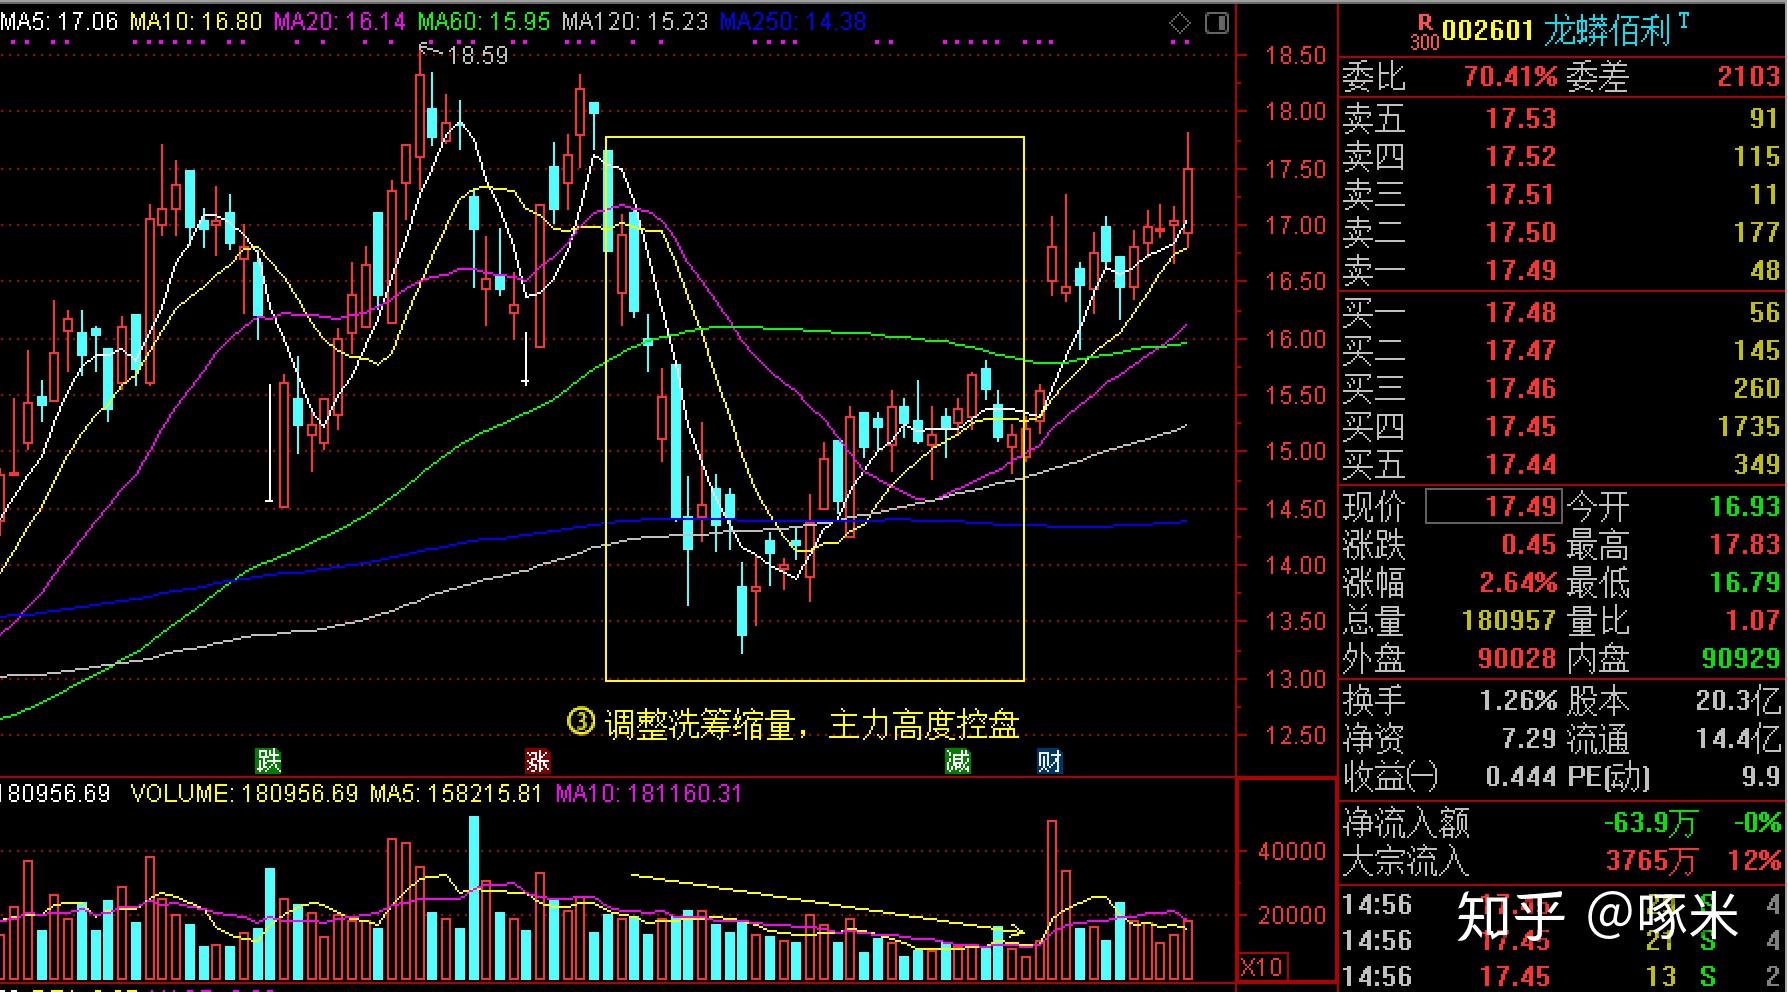Viewport: 1788px width, 992px height.
Task: Select the 卖一 ask price 17.49
Action: (x=1521, y=271)
